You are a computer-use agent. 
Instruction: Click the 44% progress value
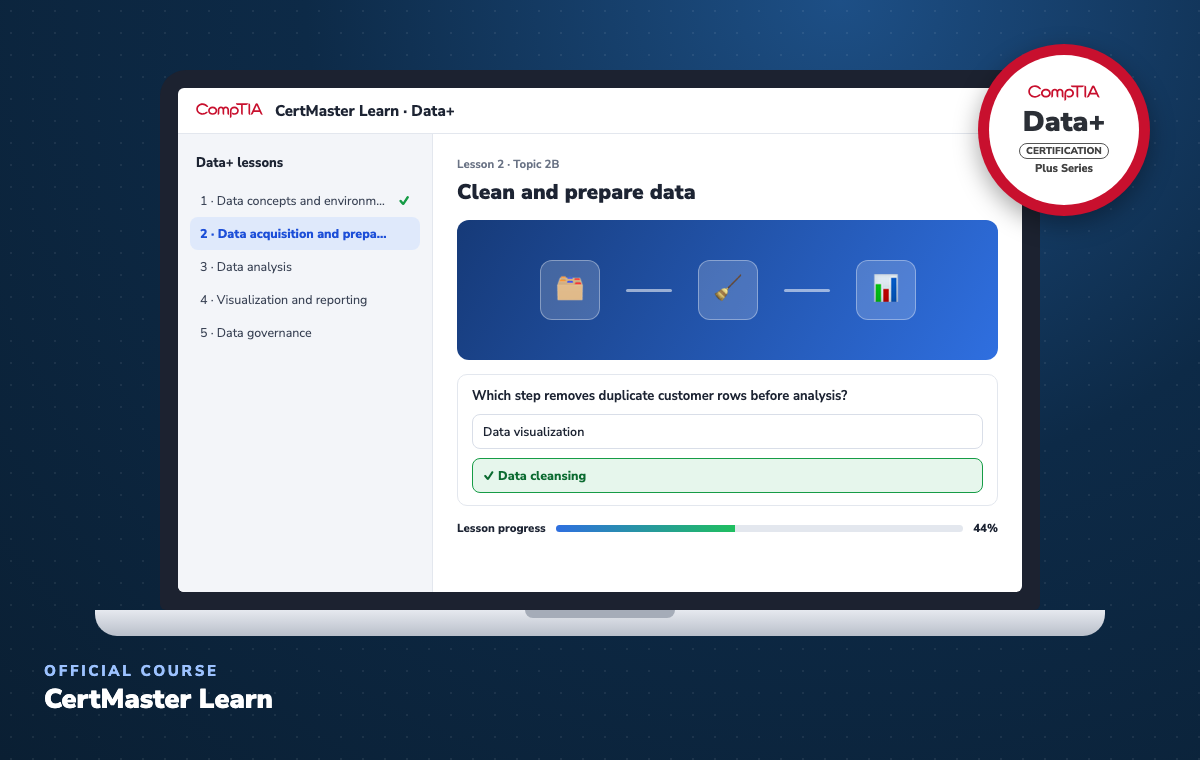point(985,528)
